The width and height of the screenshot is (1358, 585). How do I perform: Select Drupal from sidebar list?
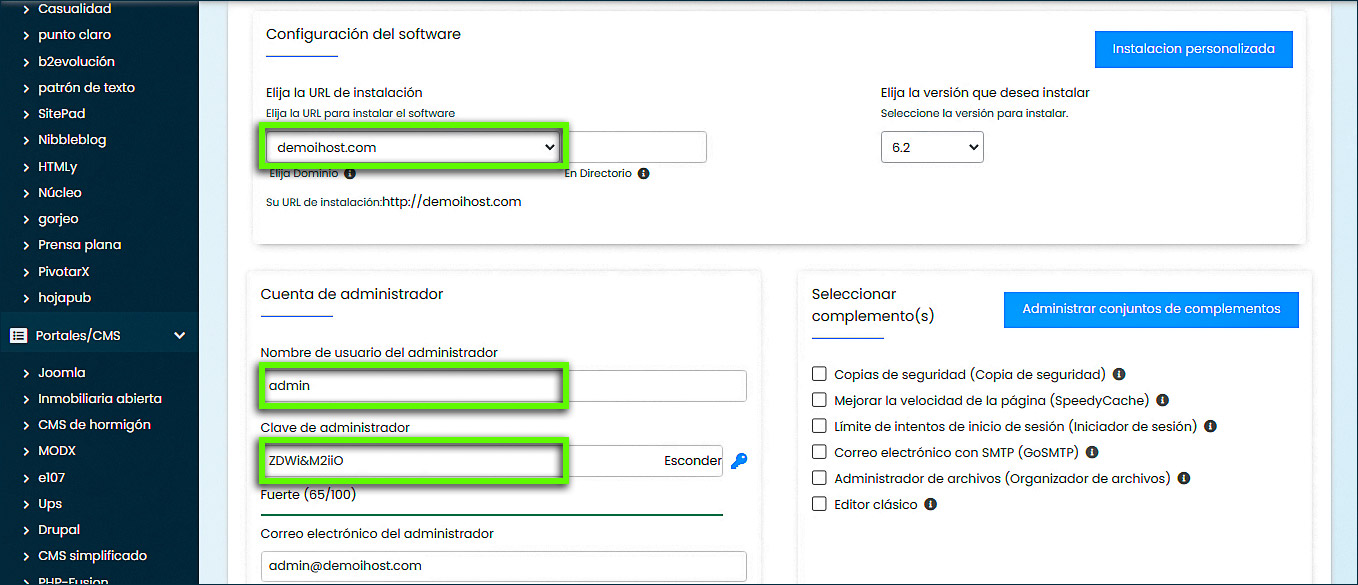[x=59, y=529]
